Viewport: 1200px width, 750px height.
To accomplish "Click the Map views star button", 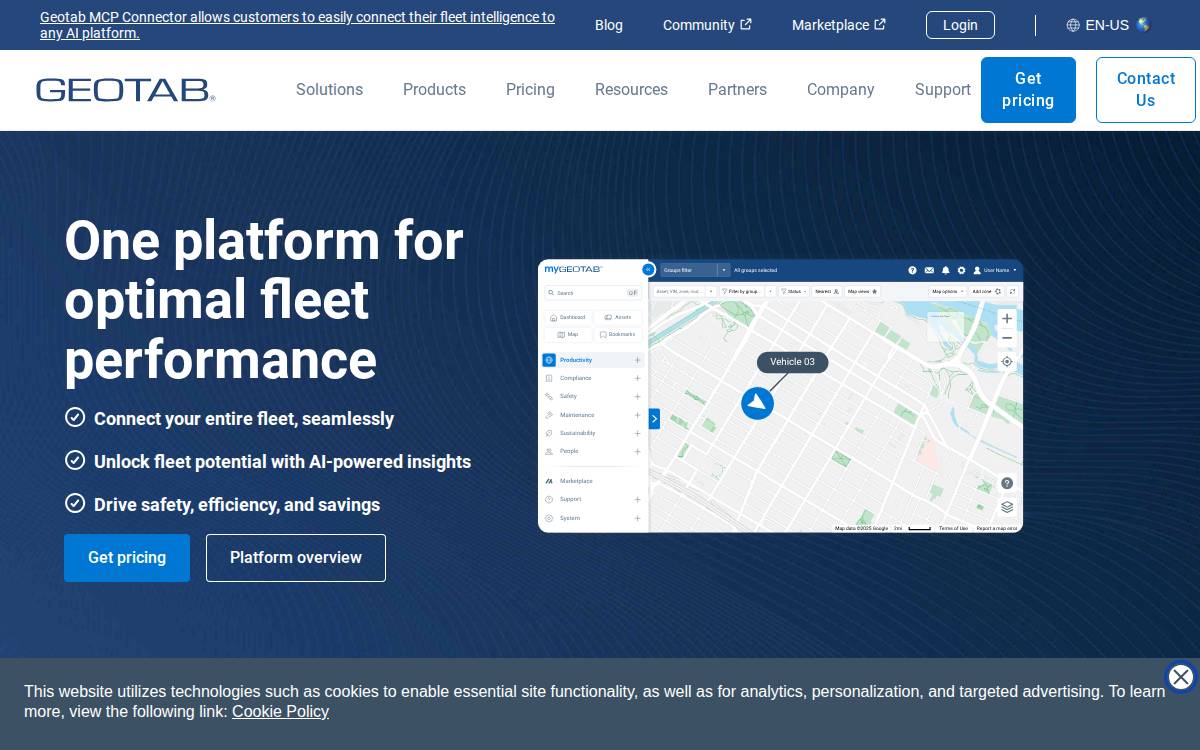I will coord(862,291).
